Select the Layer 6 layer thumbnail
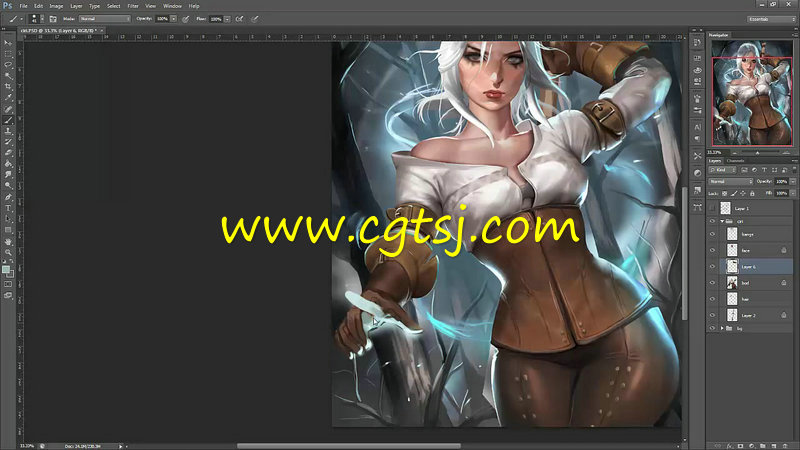The height and width of the screenshot is (450, 800). [x=732, y=266]
